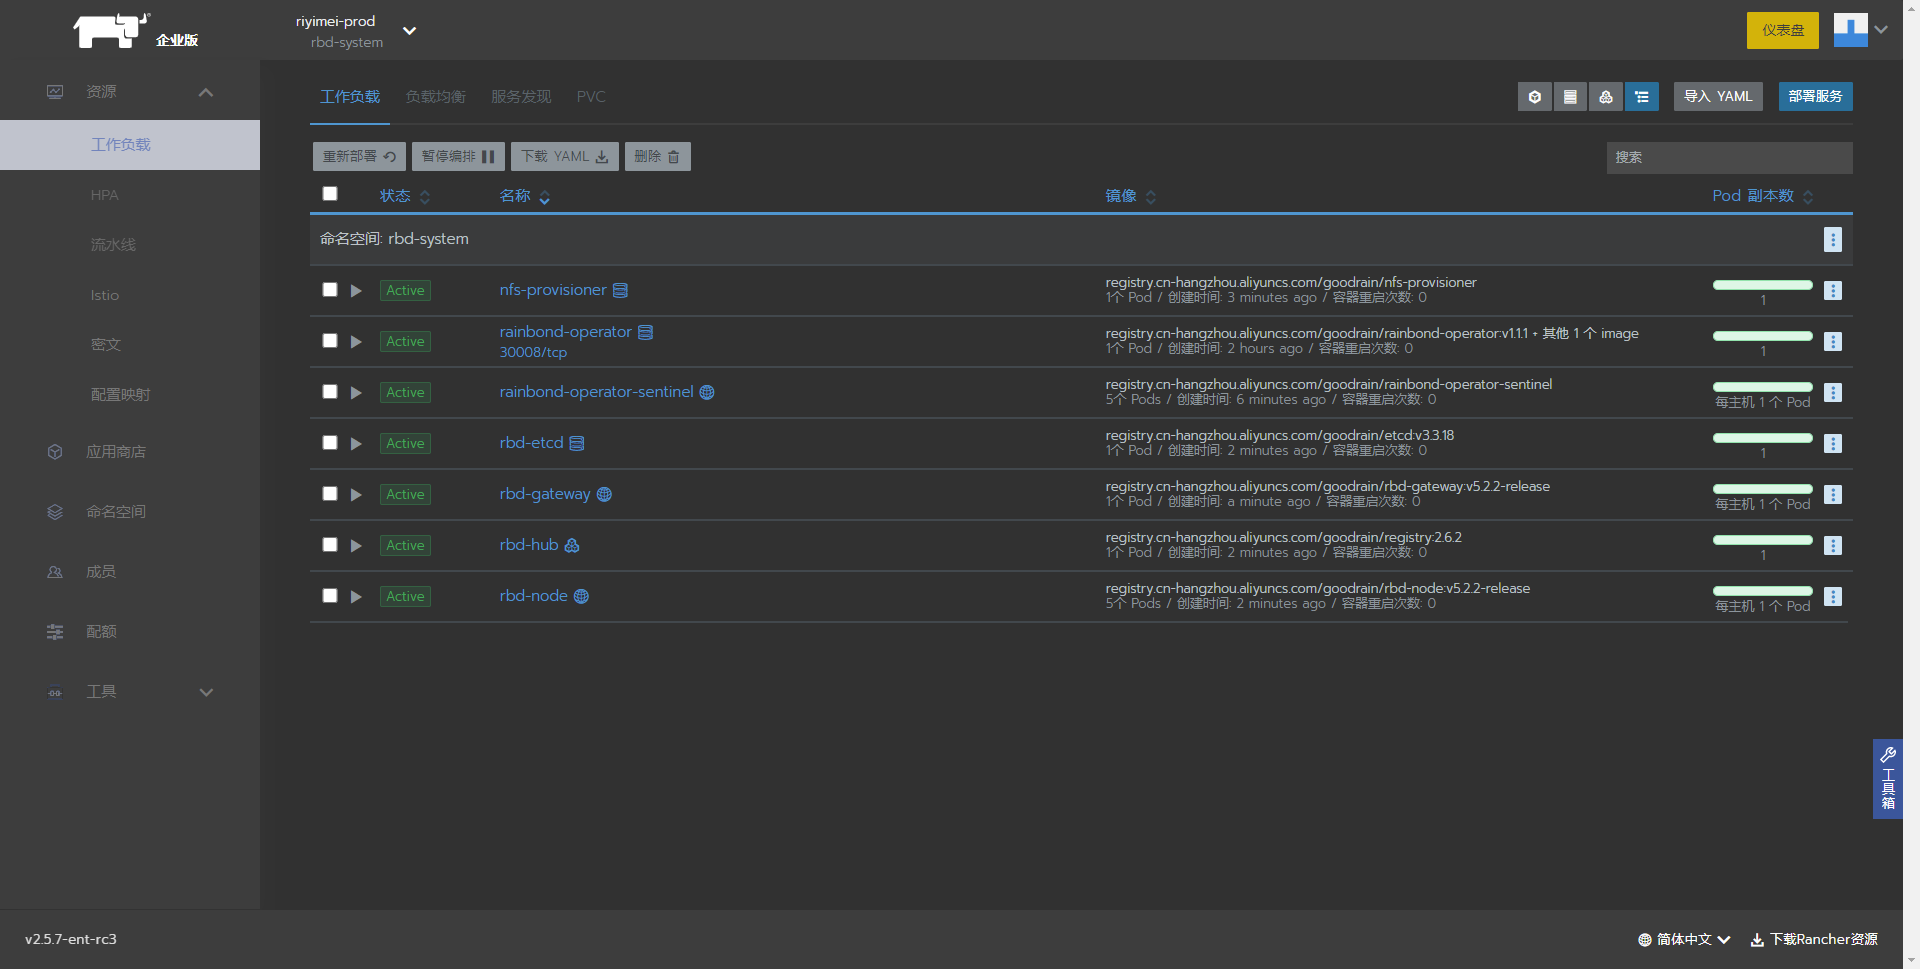Tick the rbd-gateway row checkbox
Image resolution: width=1920 pixels, height=969 pixels.
tap(330, 494)
